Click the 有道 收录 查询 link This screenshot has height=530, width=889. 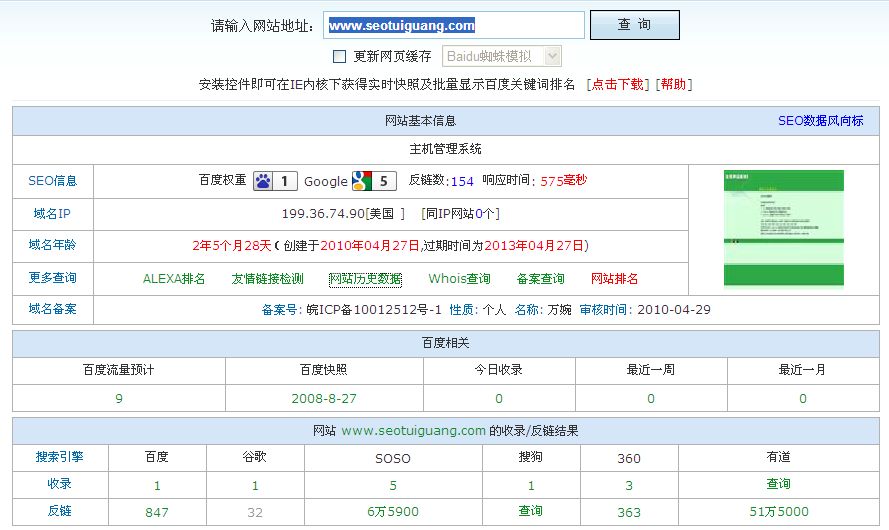(x=778, y=484)
